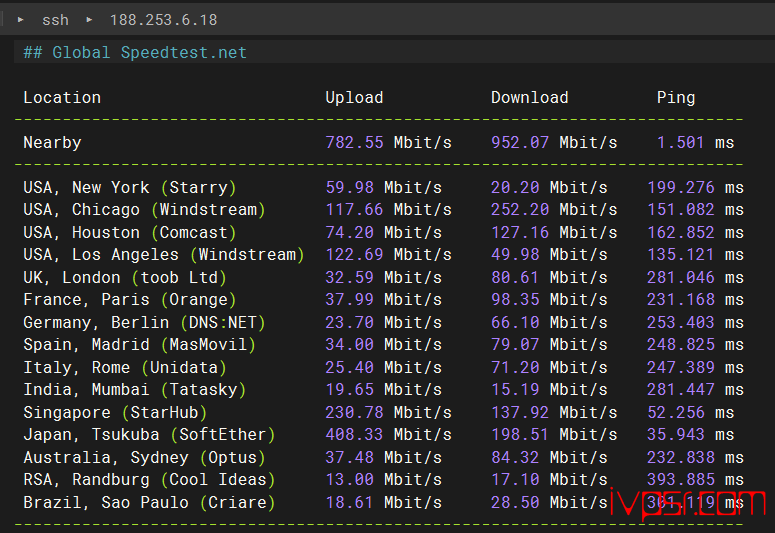Click Los Angeles ping 135.121

coord(681,255)
